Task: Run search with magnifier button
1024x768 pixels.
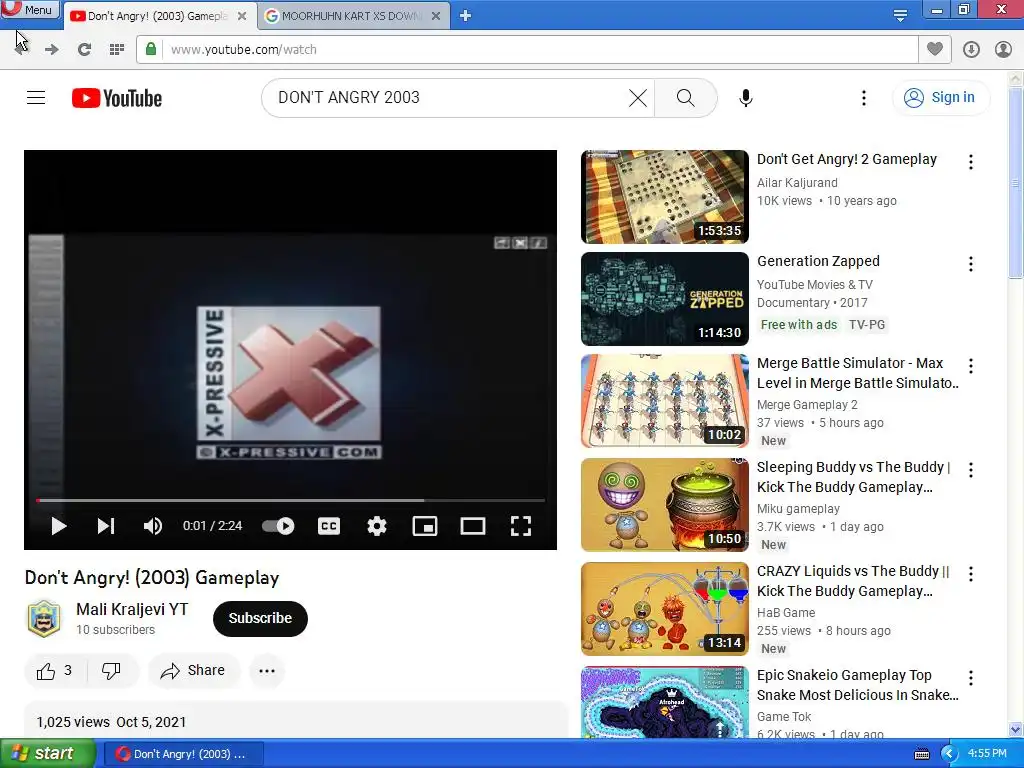Action: [685, 98]
